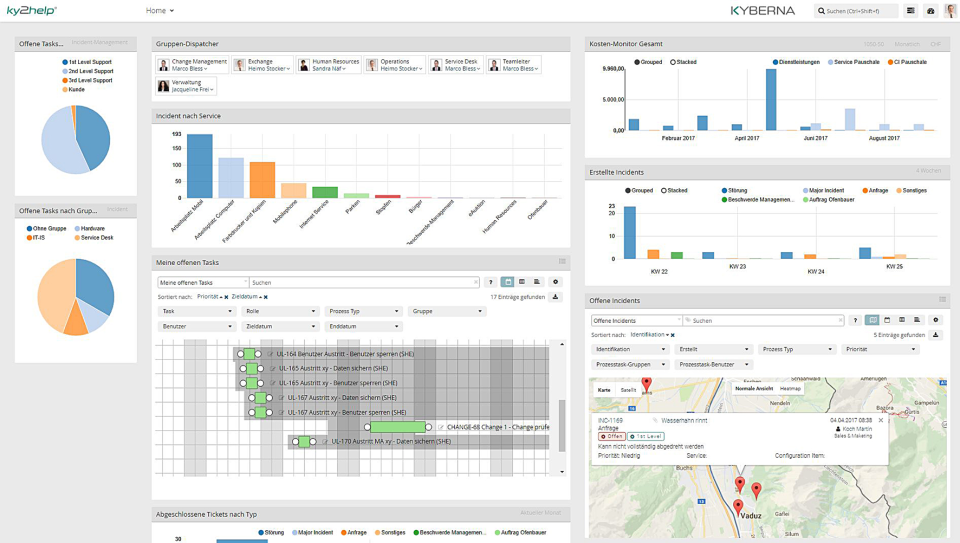Switch the map to Satellit view

[x=628, y=389]
